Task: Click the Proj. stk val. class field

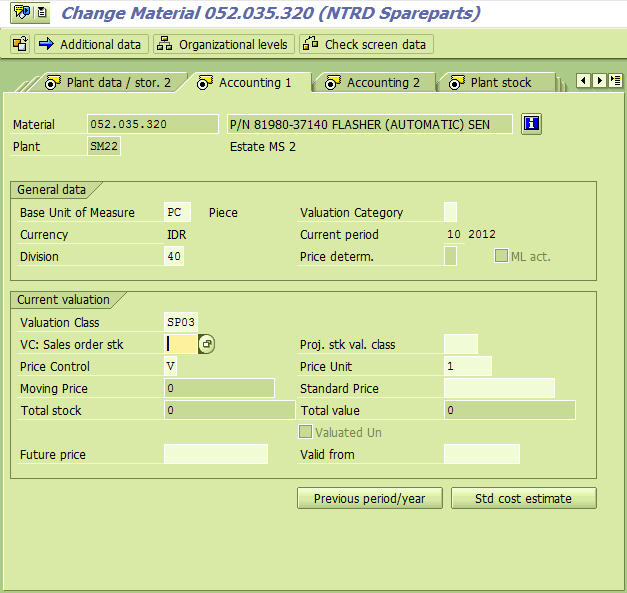Action: [461, 344]
